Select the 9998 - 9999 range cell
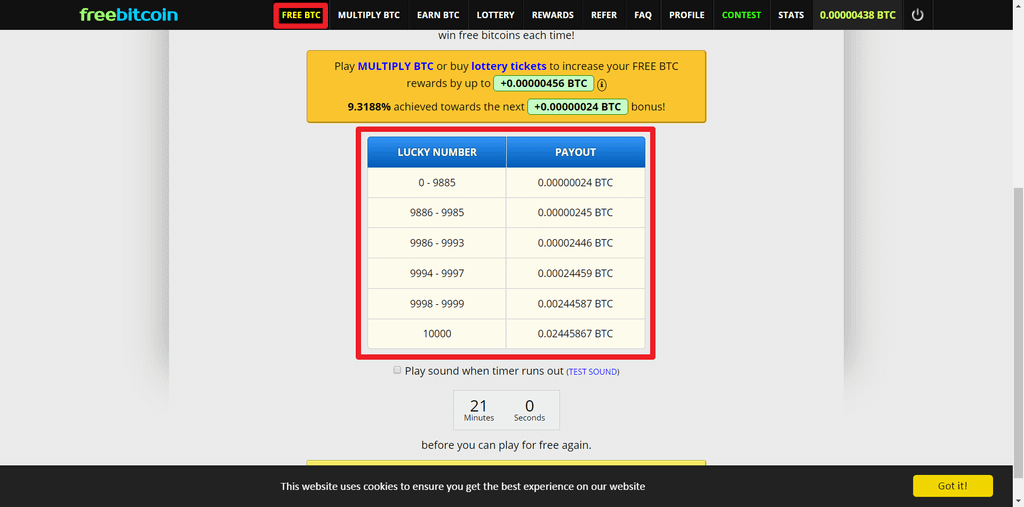Screen dimensions: 1024x507 click(437, 304)
